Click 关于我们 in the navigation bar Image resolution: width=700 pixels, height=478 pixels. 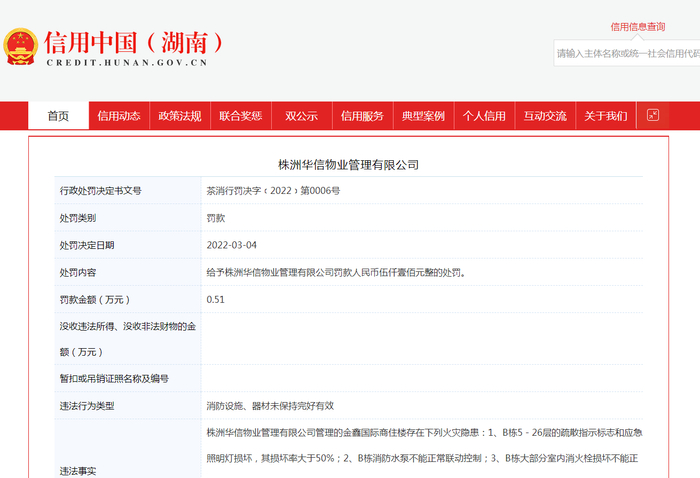606,116
